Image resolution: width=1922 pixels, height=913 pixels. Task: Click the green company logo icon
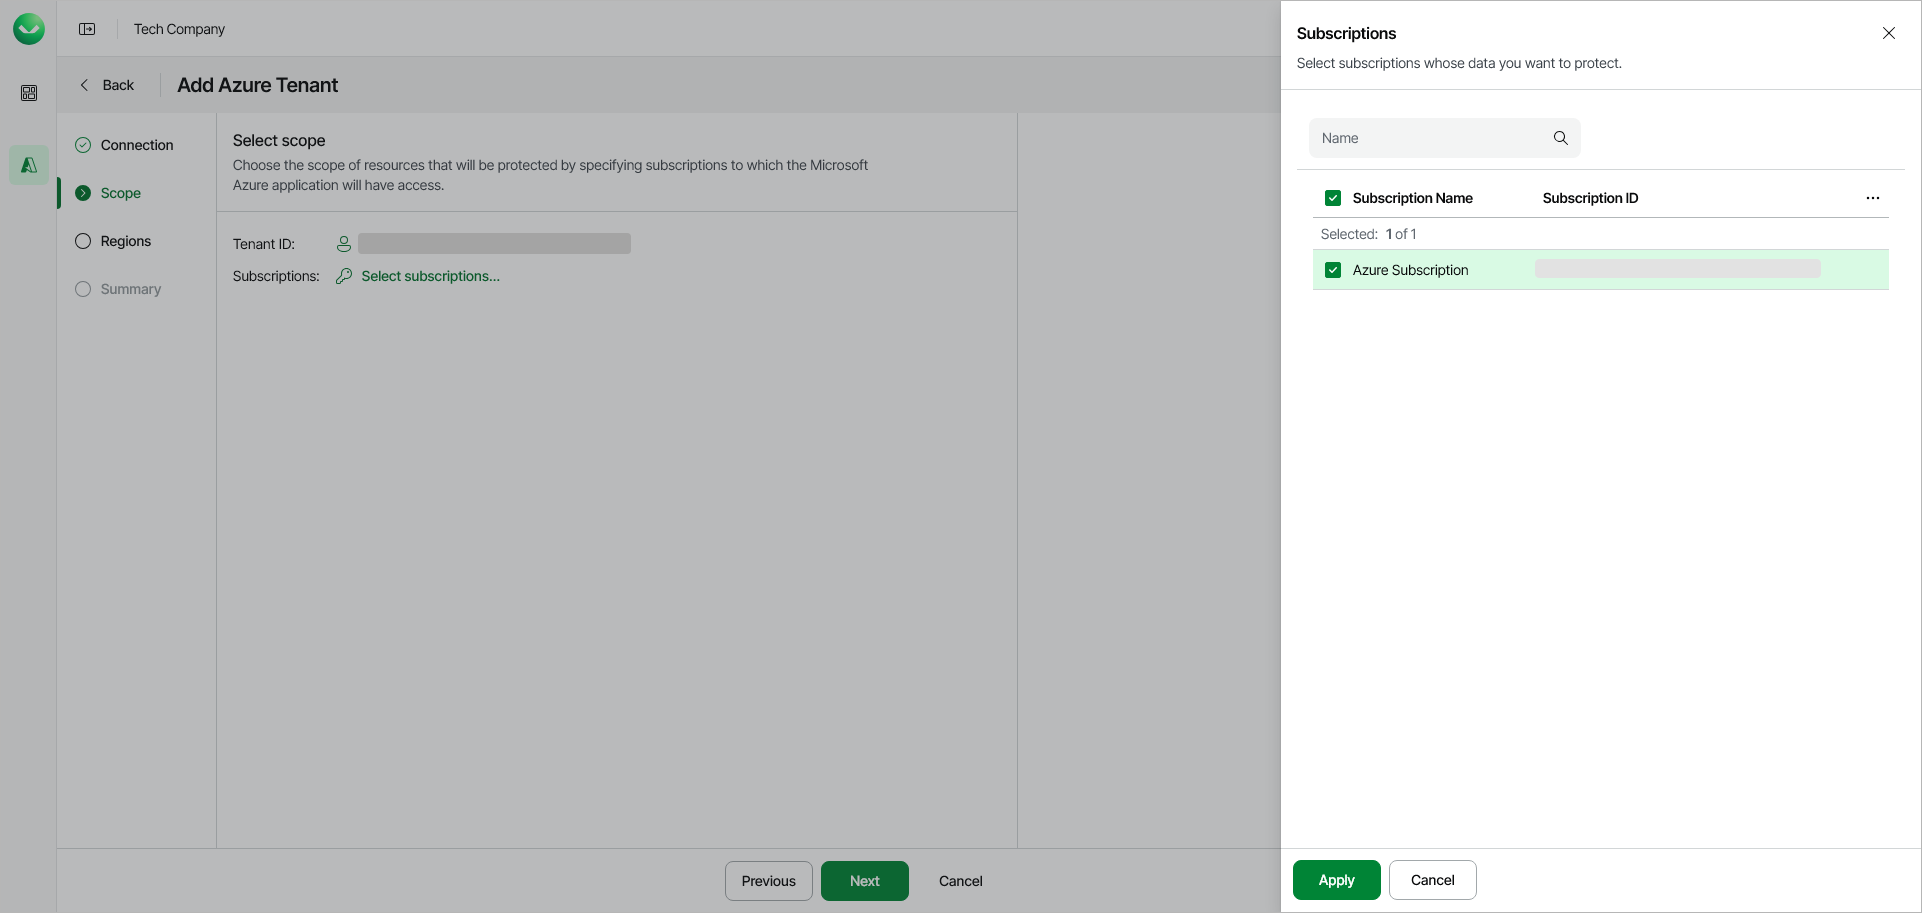(x=28, y=28)
